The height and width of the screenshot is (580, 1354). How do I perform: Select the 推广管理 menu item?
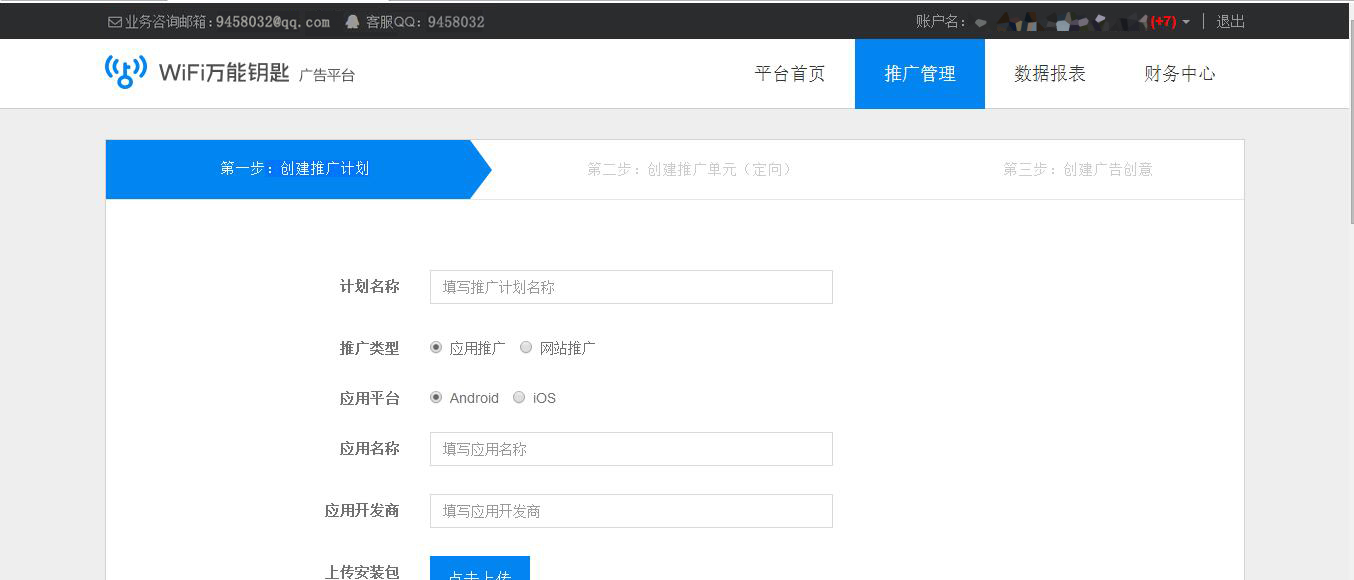919,73
